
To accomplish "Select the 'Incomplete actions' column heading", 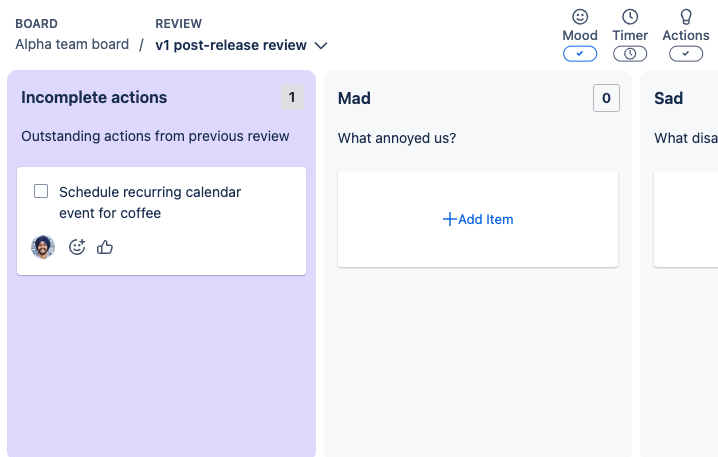I will [x=94, y=98].
